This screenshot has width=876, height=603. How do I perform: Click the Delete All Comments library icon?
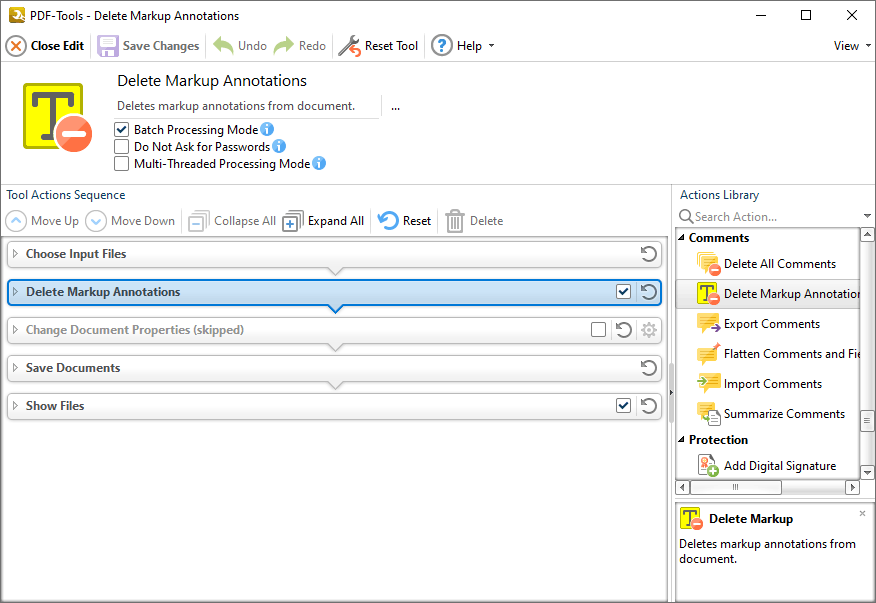[708, 264]
